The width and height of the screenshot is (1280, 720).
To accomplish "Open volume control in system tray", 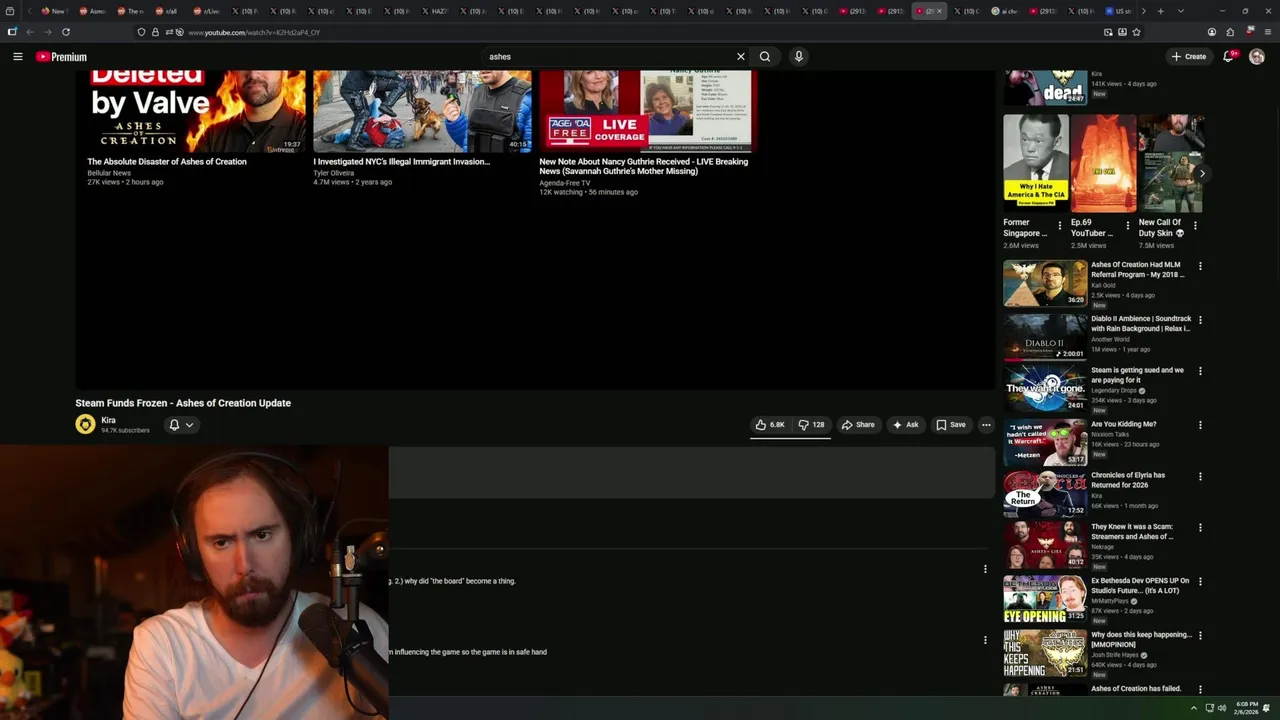I will tap(1222, 708).
